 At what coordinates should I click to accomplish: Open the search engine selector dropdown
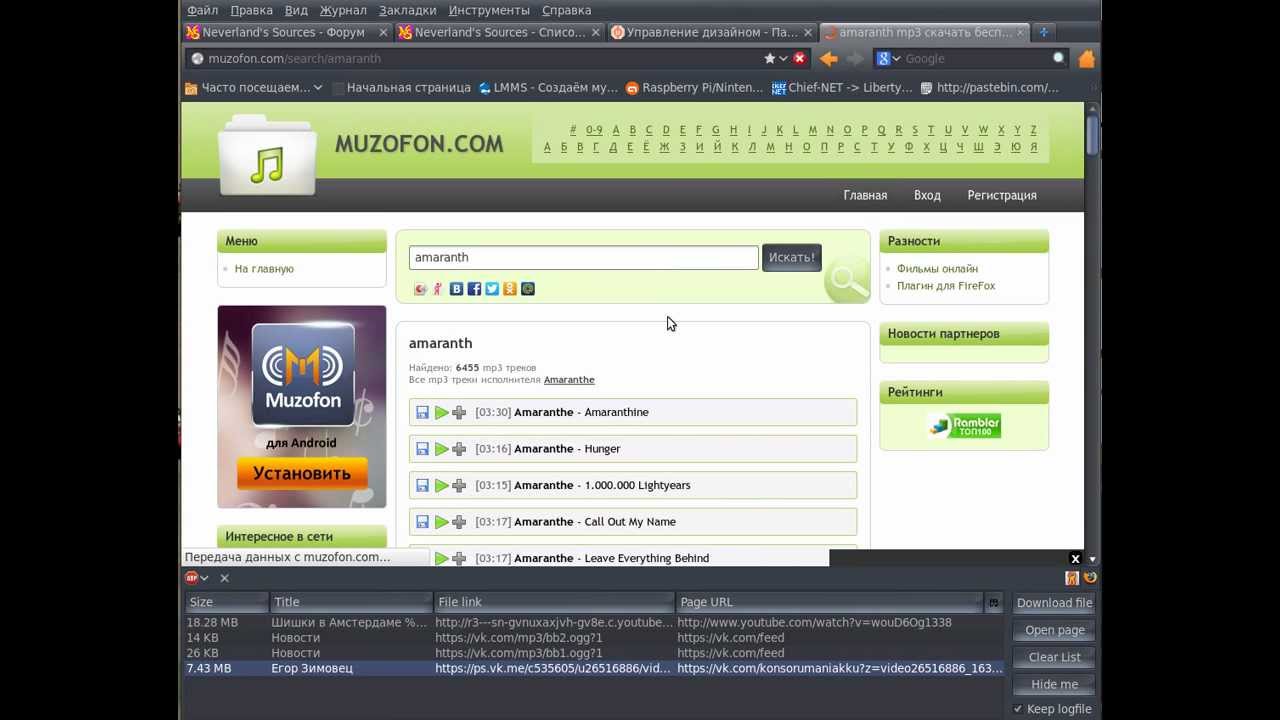point(887,59)
